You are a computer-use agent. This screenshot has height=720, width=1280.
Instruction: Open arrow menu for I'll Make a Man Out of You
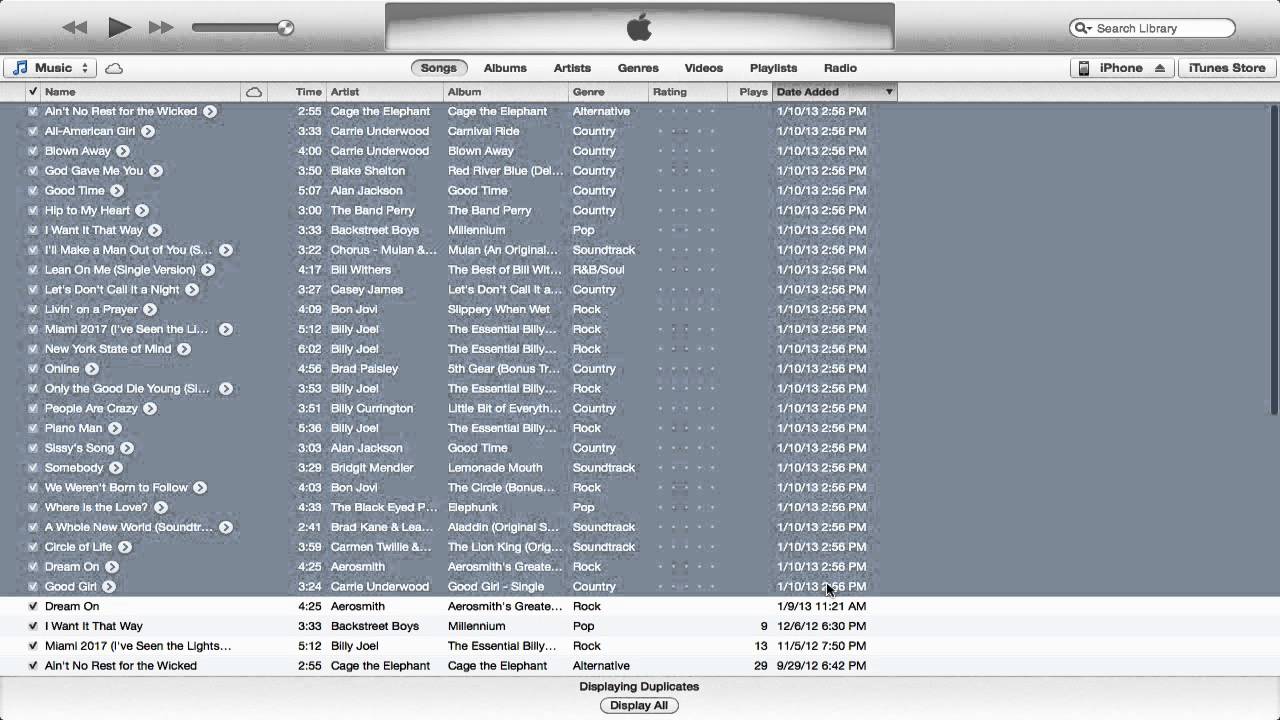[x=226, y=250]
